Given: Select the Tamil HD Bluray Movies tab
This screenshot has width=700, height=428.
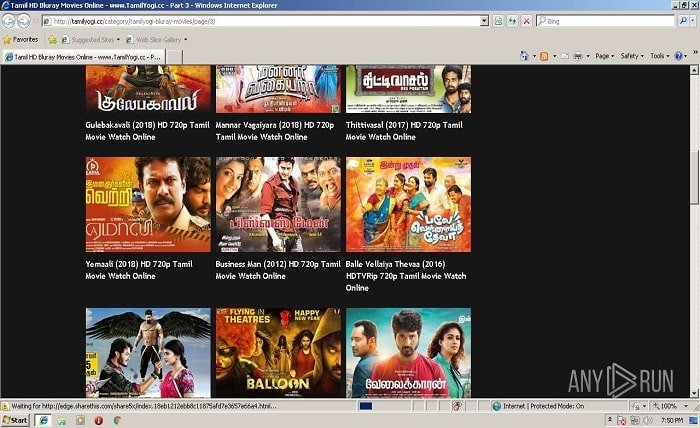Looking at the screenshot, I should tap(83, 57).
